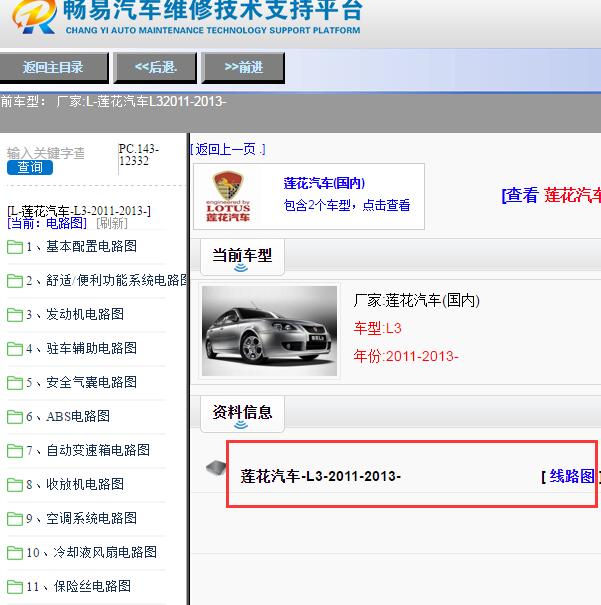601x605 pixels.
Task: Select the 资料信息 tab
Action: pyautogui.click(x=243, y=414)
